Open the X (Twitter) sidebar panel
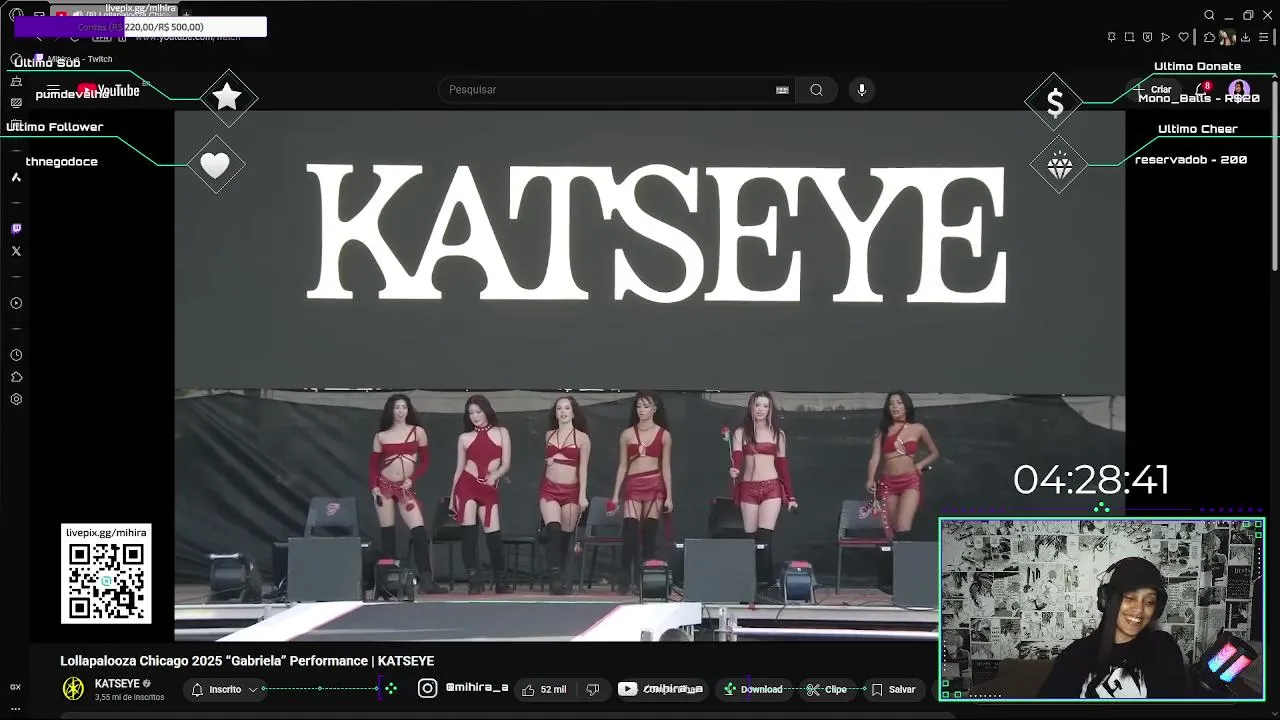1280x720 pixels. [x=16, y=251]
